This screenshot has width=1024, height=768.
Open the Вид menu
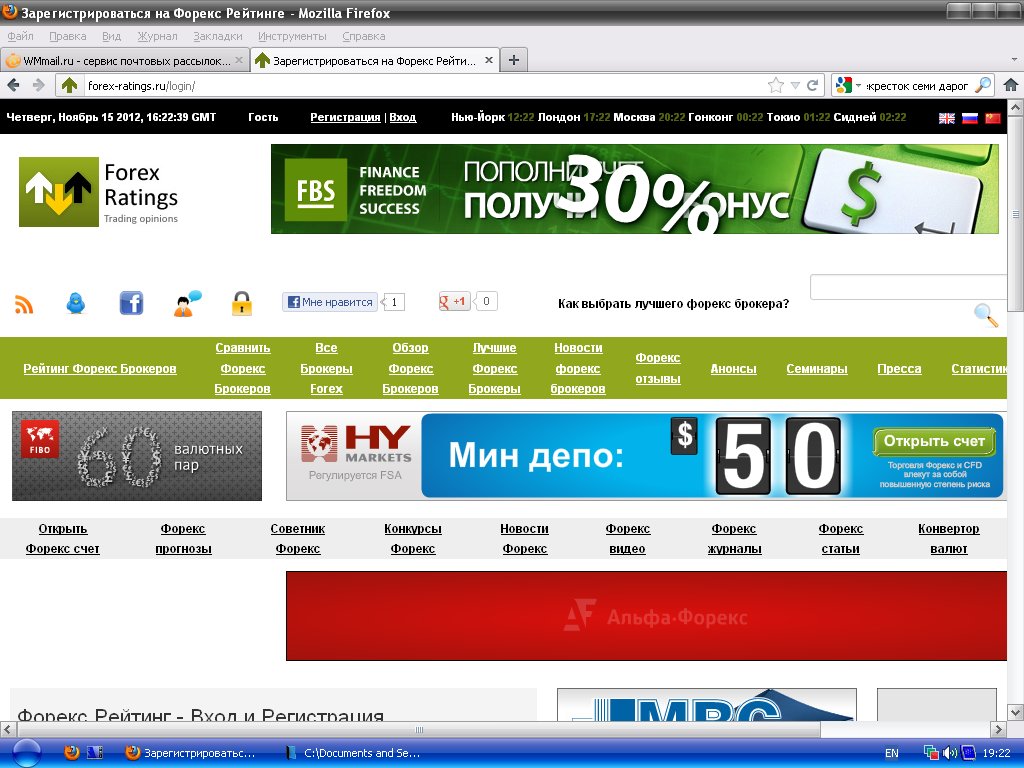point(111,36)
